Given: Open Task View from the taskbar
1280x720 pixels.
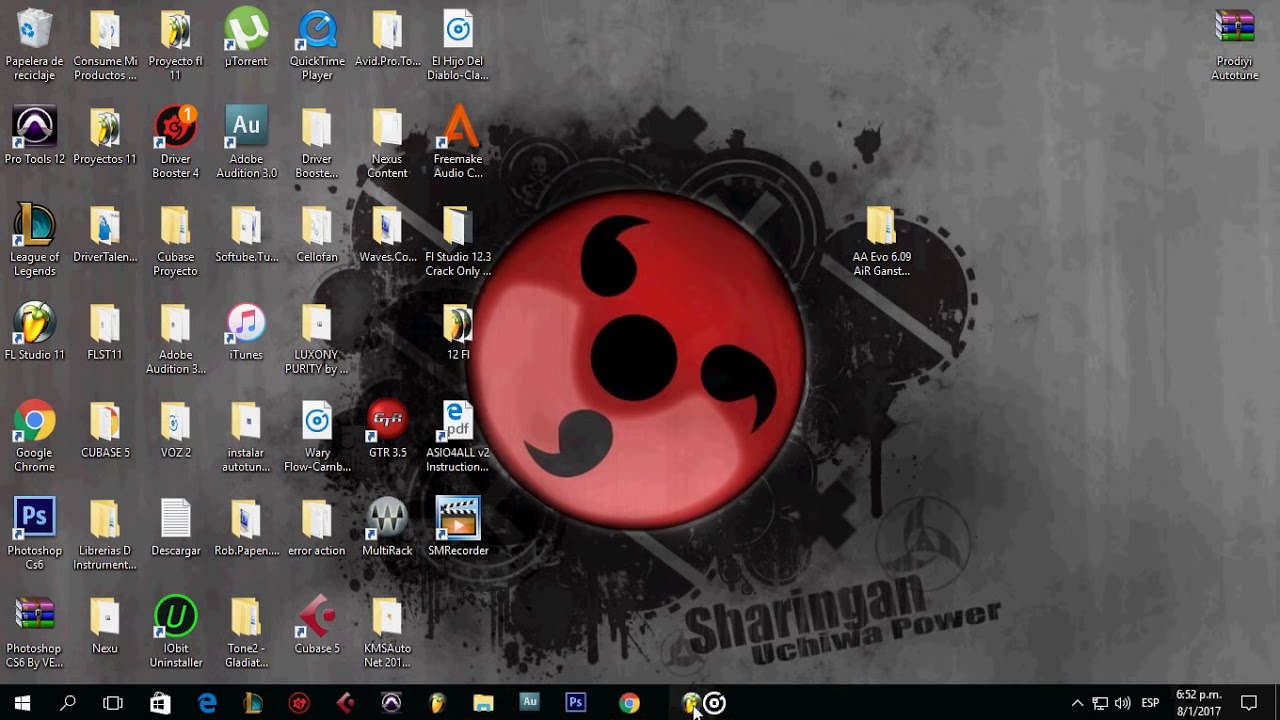Looking at the screenshot, I should pos(113,703).
